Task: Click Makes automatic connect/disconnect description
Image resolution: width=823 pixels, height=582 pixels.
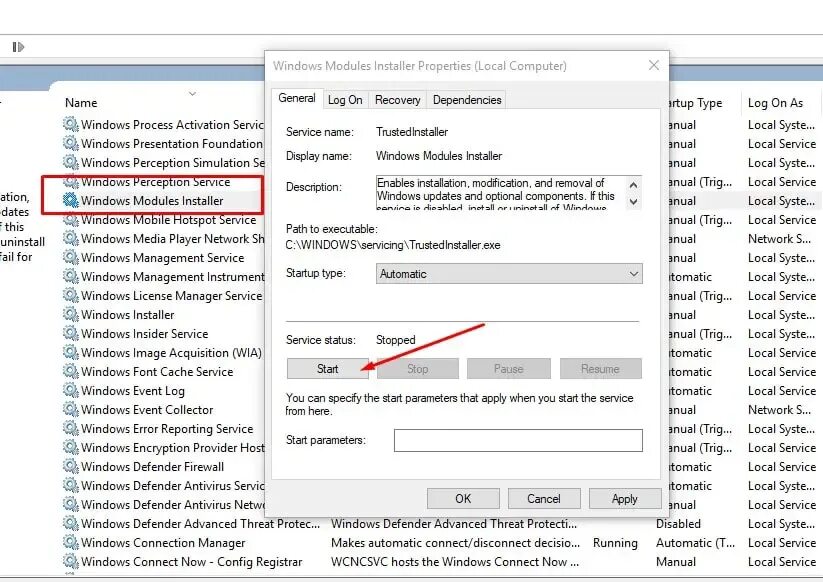Action: click(x=455, y=542)
